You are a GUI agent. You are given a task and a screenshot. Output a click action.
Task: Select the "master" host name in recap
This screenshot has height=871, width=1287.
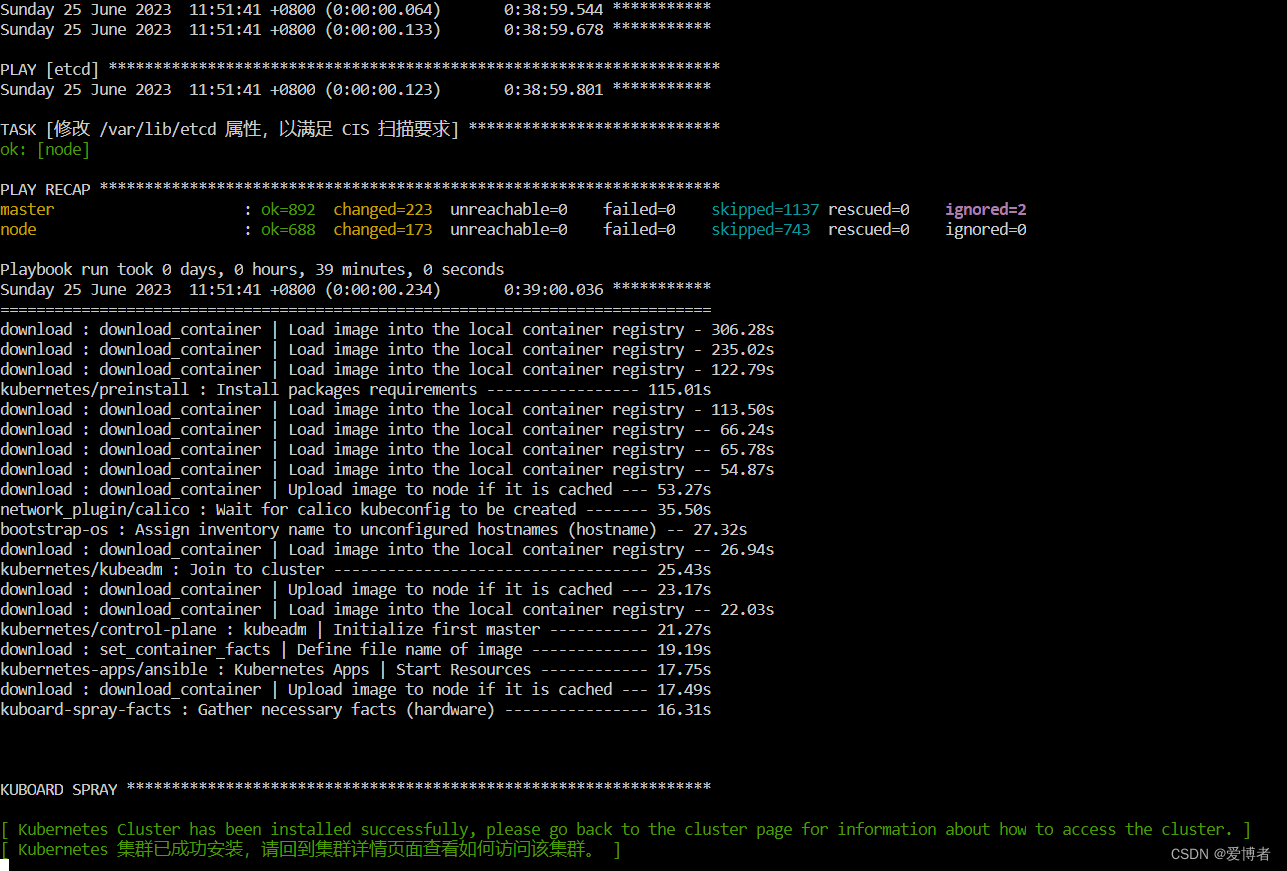click(x=27, y=209)
